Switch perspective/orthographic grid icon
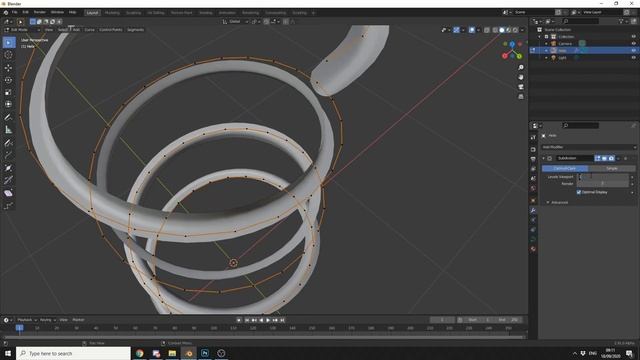 521,97
